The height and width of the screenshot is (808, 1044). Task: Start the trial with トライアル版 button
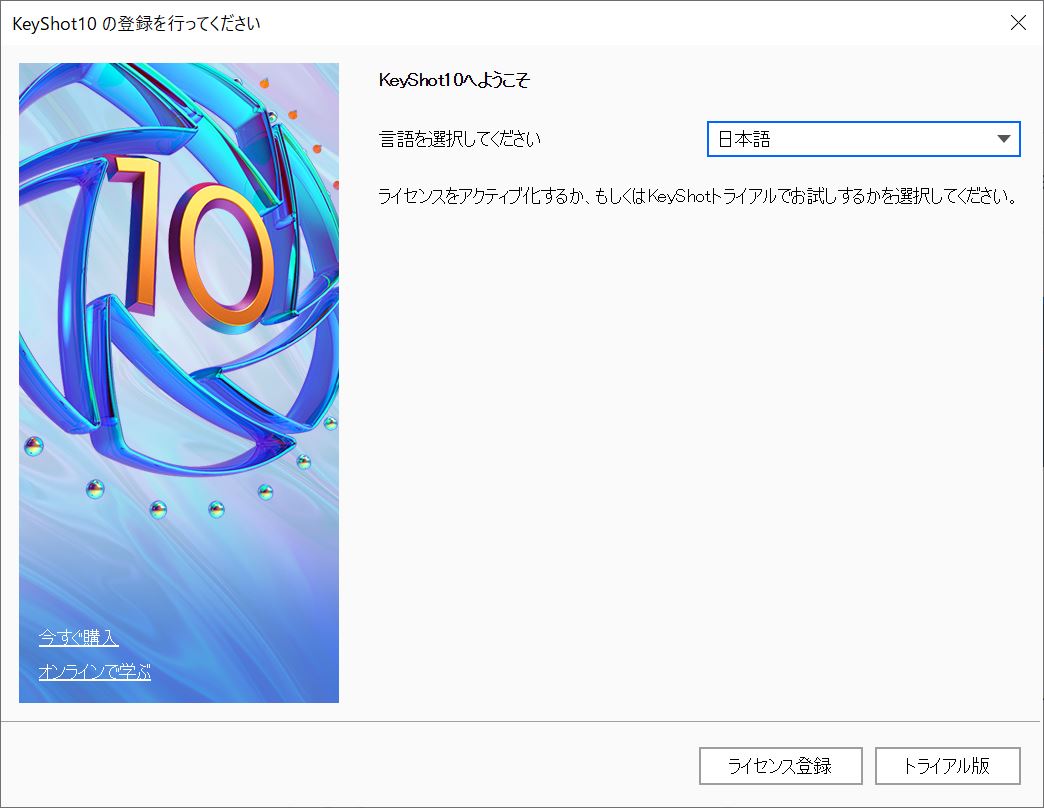point(947,766)
